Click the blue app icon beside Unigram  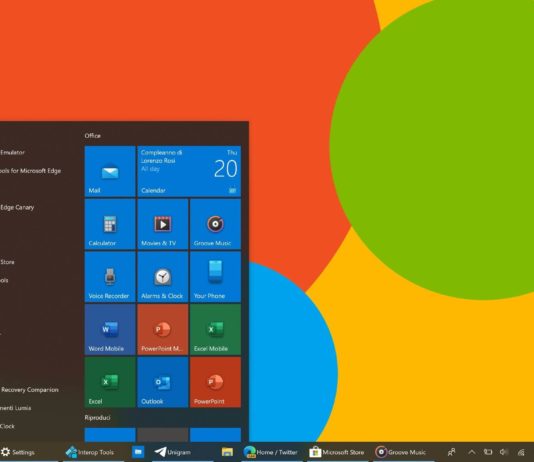click(138, 452)
